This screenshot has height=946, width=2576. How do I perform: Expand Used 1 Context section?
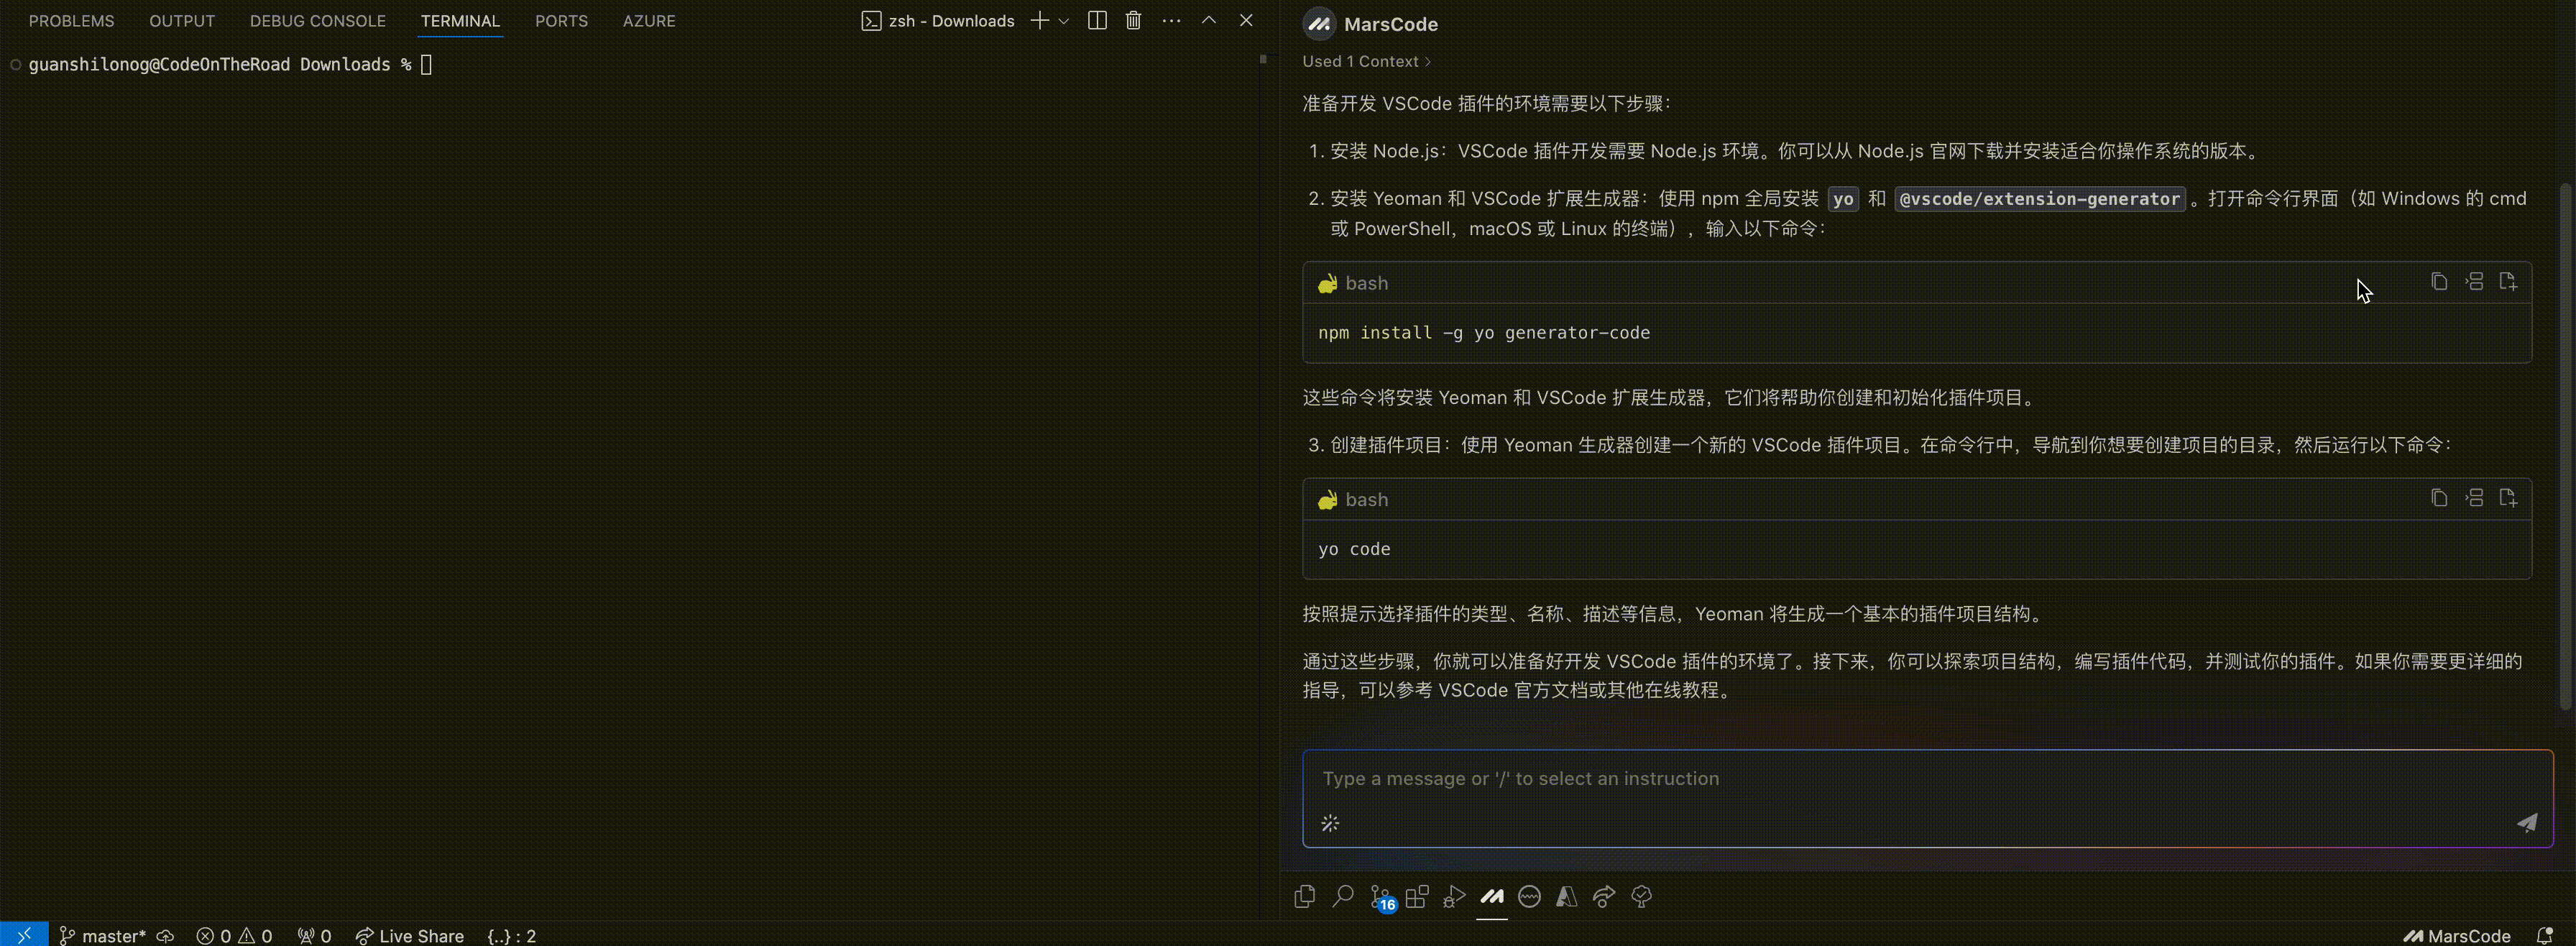pyautogui.click(x=1366, y=62)
